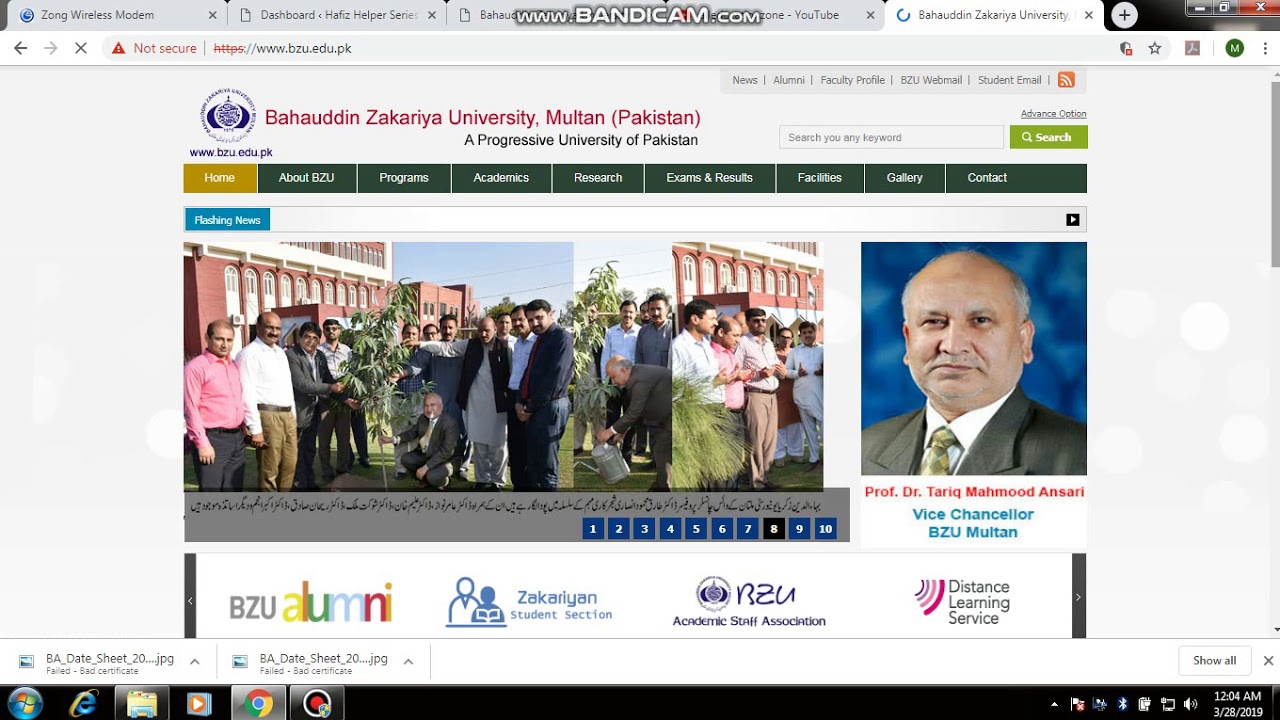
Task: Open File Explorer from taskbar
Action: [x=142, y=703]
